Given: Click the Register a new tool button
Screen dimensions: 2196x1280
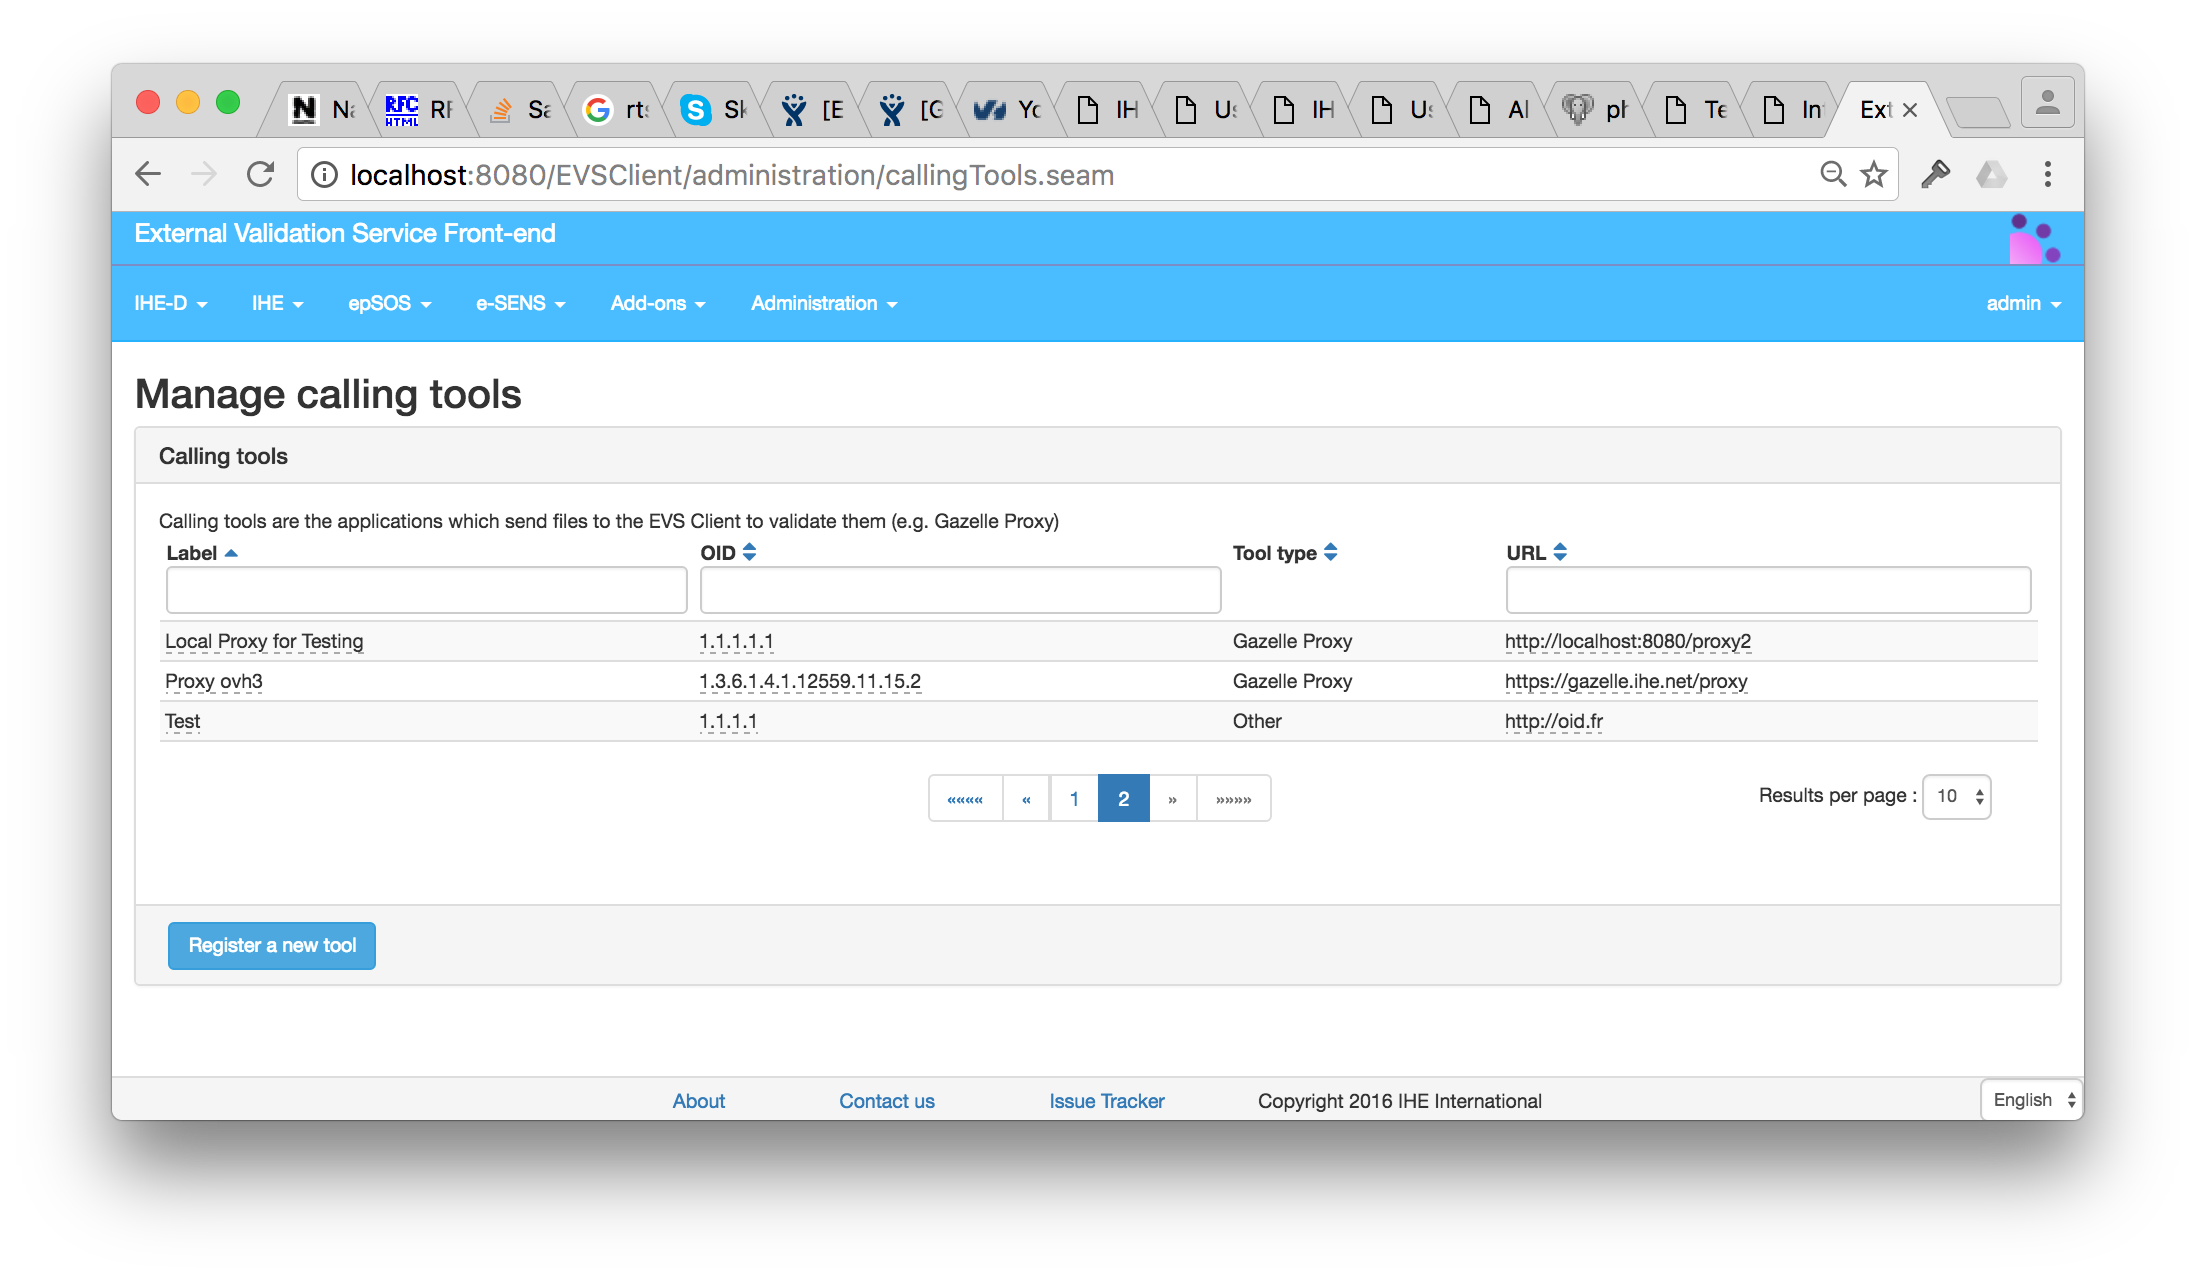Looking at the screenshot, I should point(271,945).
